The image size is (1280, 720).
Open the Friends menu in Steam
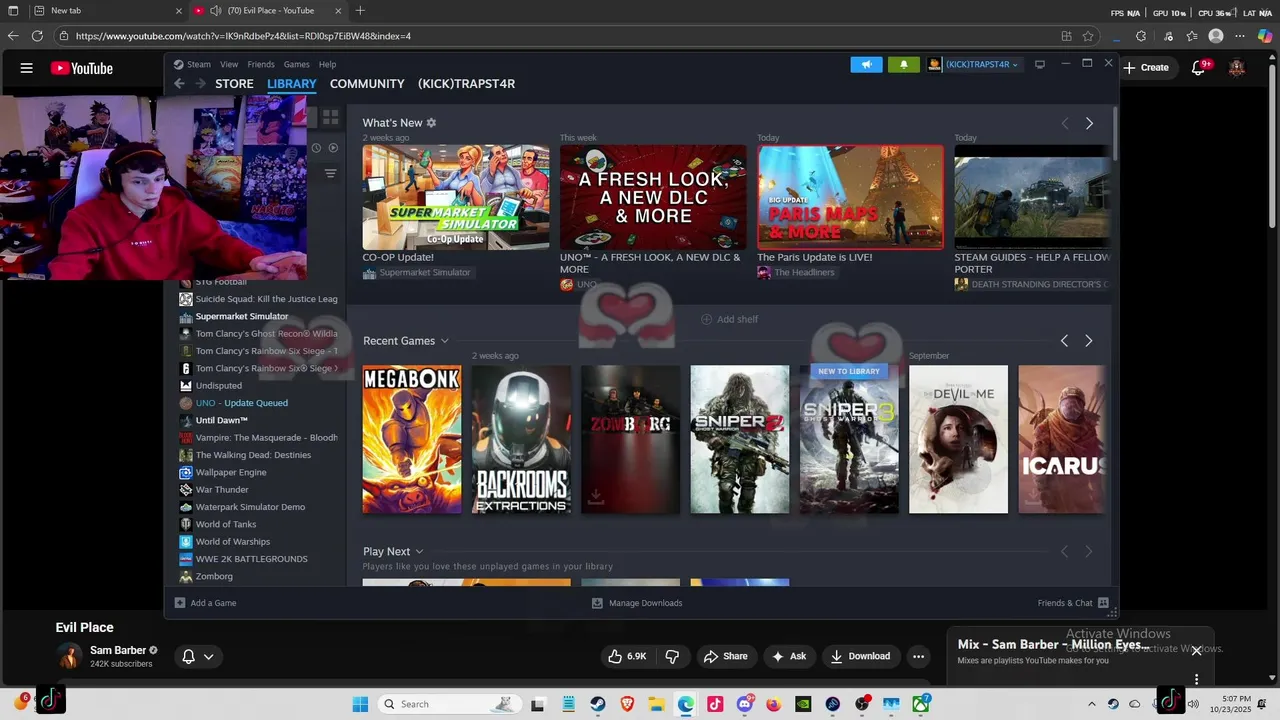[261, 64]
